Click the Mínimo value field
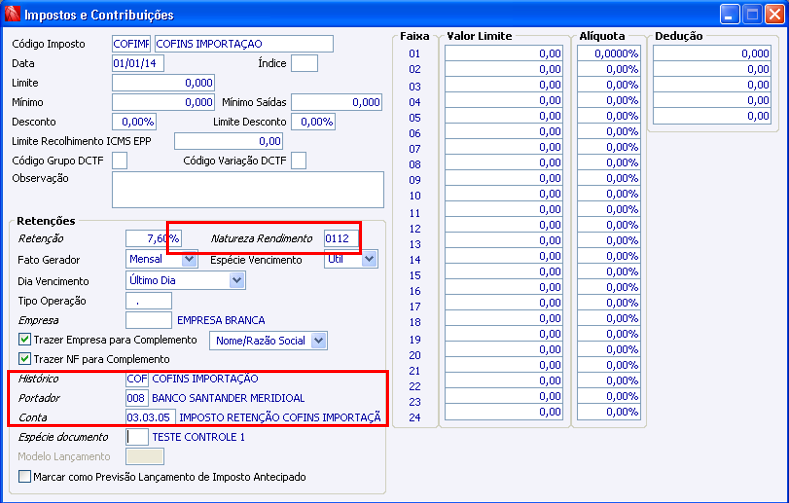 click(x=164, y=103)
